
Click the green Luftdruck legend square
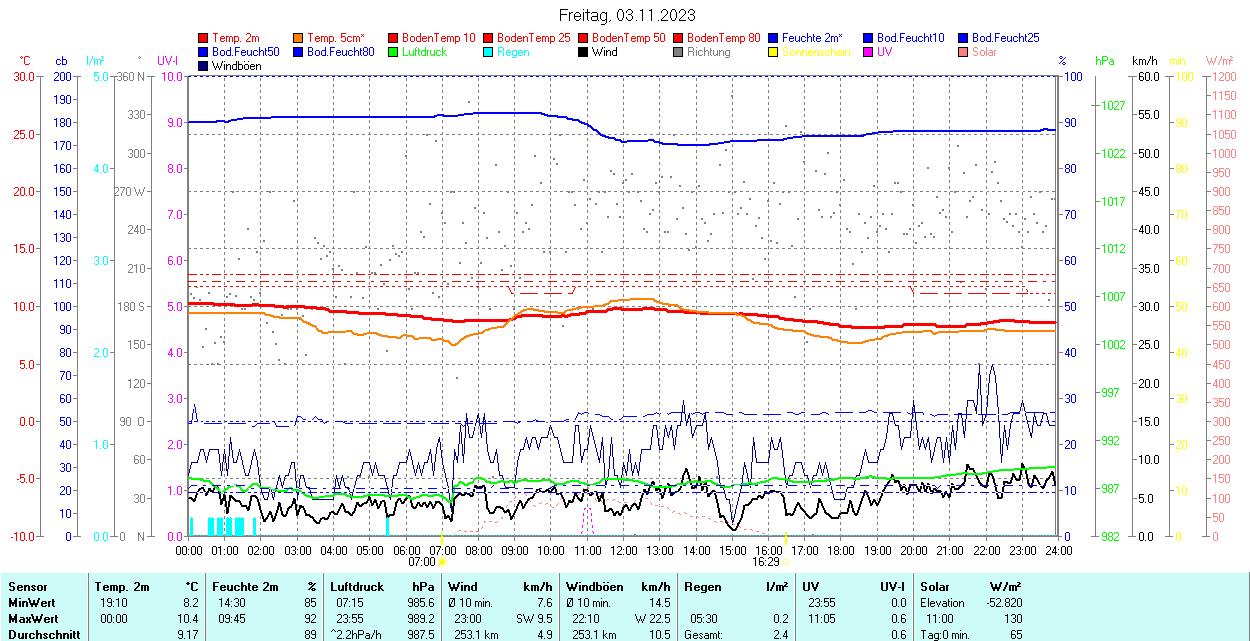pyautogui.click(x=394, y=52)
